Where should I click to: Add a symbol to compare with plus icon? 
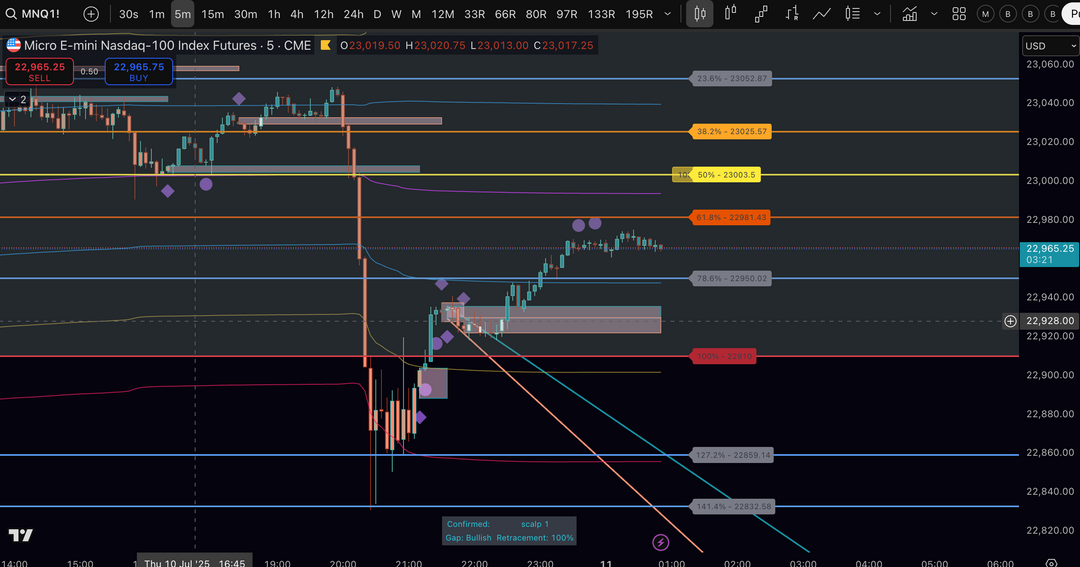tap(91, 14)
